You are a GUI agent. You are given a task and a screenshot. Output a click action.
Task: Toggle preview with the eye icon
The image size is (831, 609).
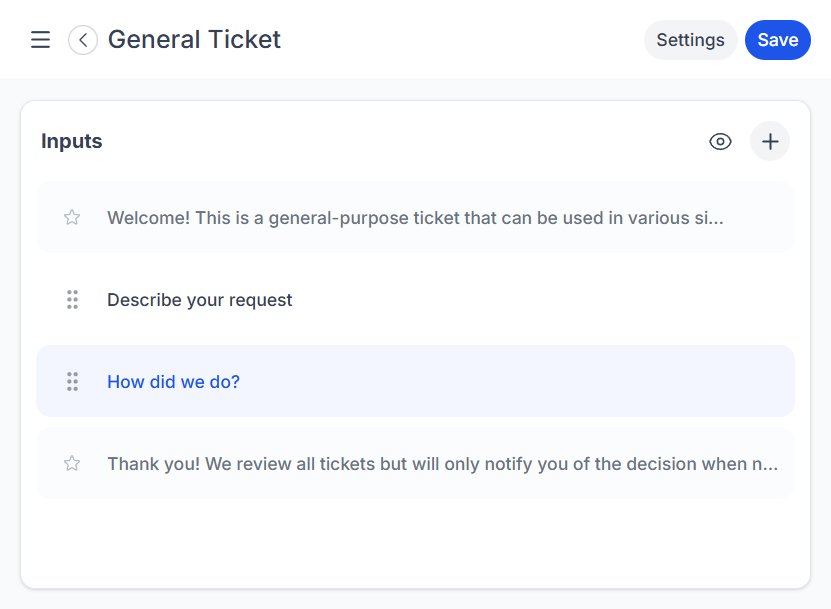coord(720,141)
